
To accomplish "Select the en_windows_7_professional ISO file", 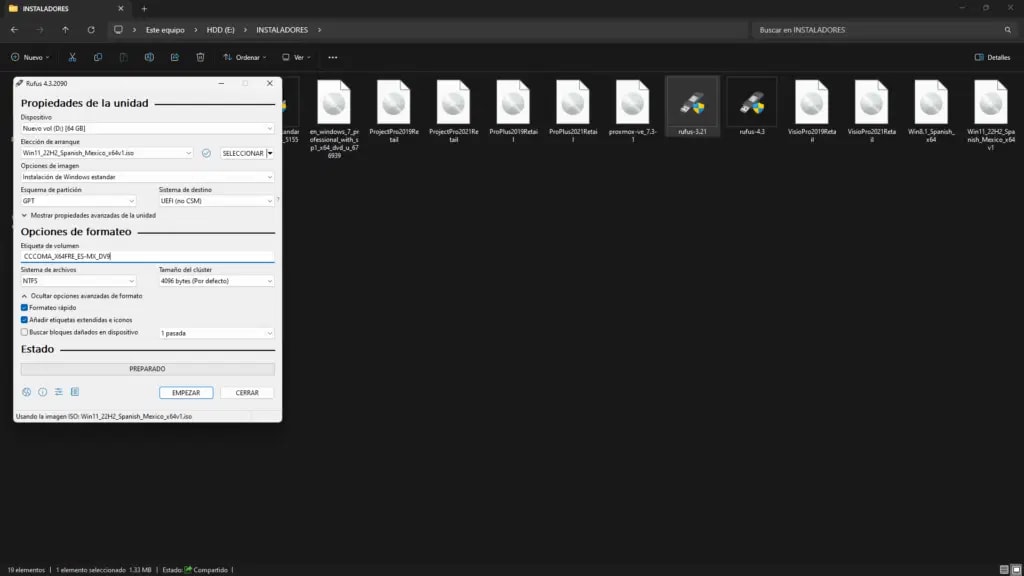I will 334,119.
